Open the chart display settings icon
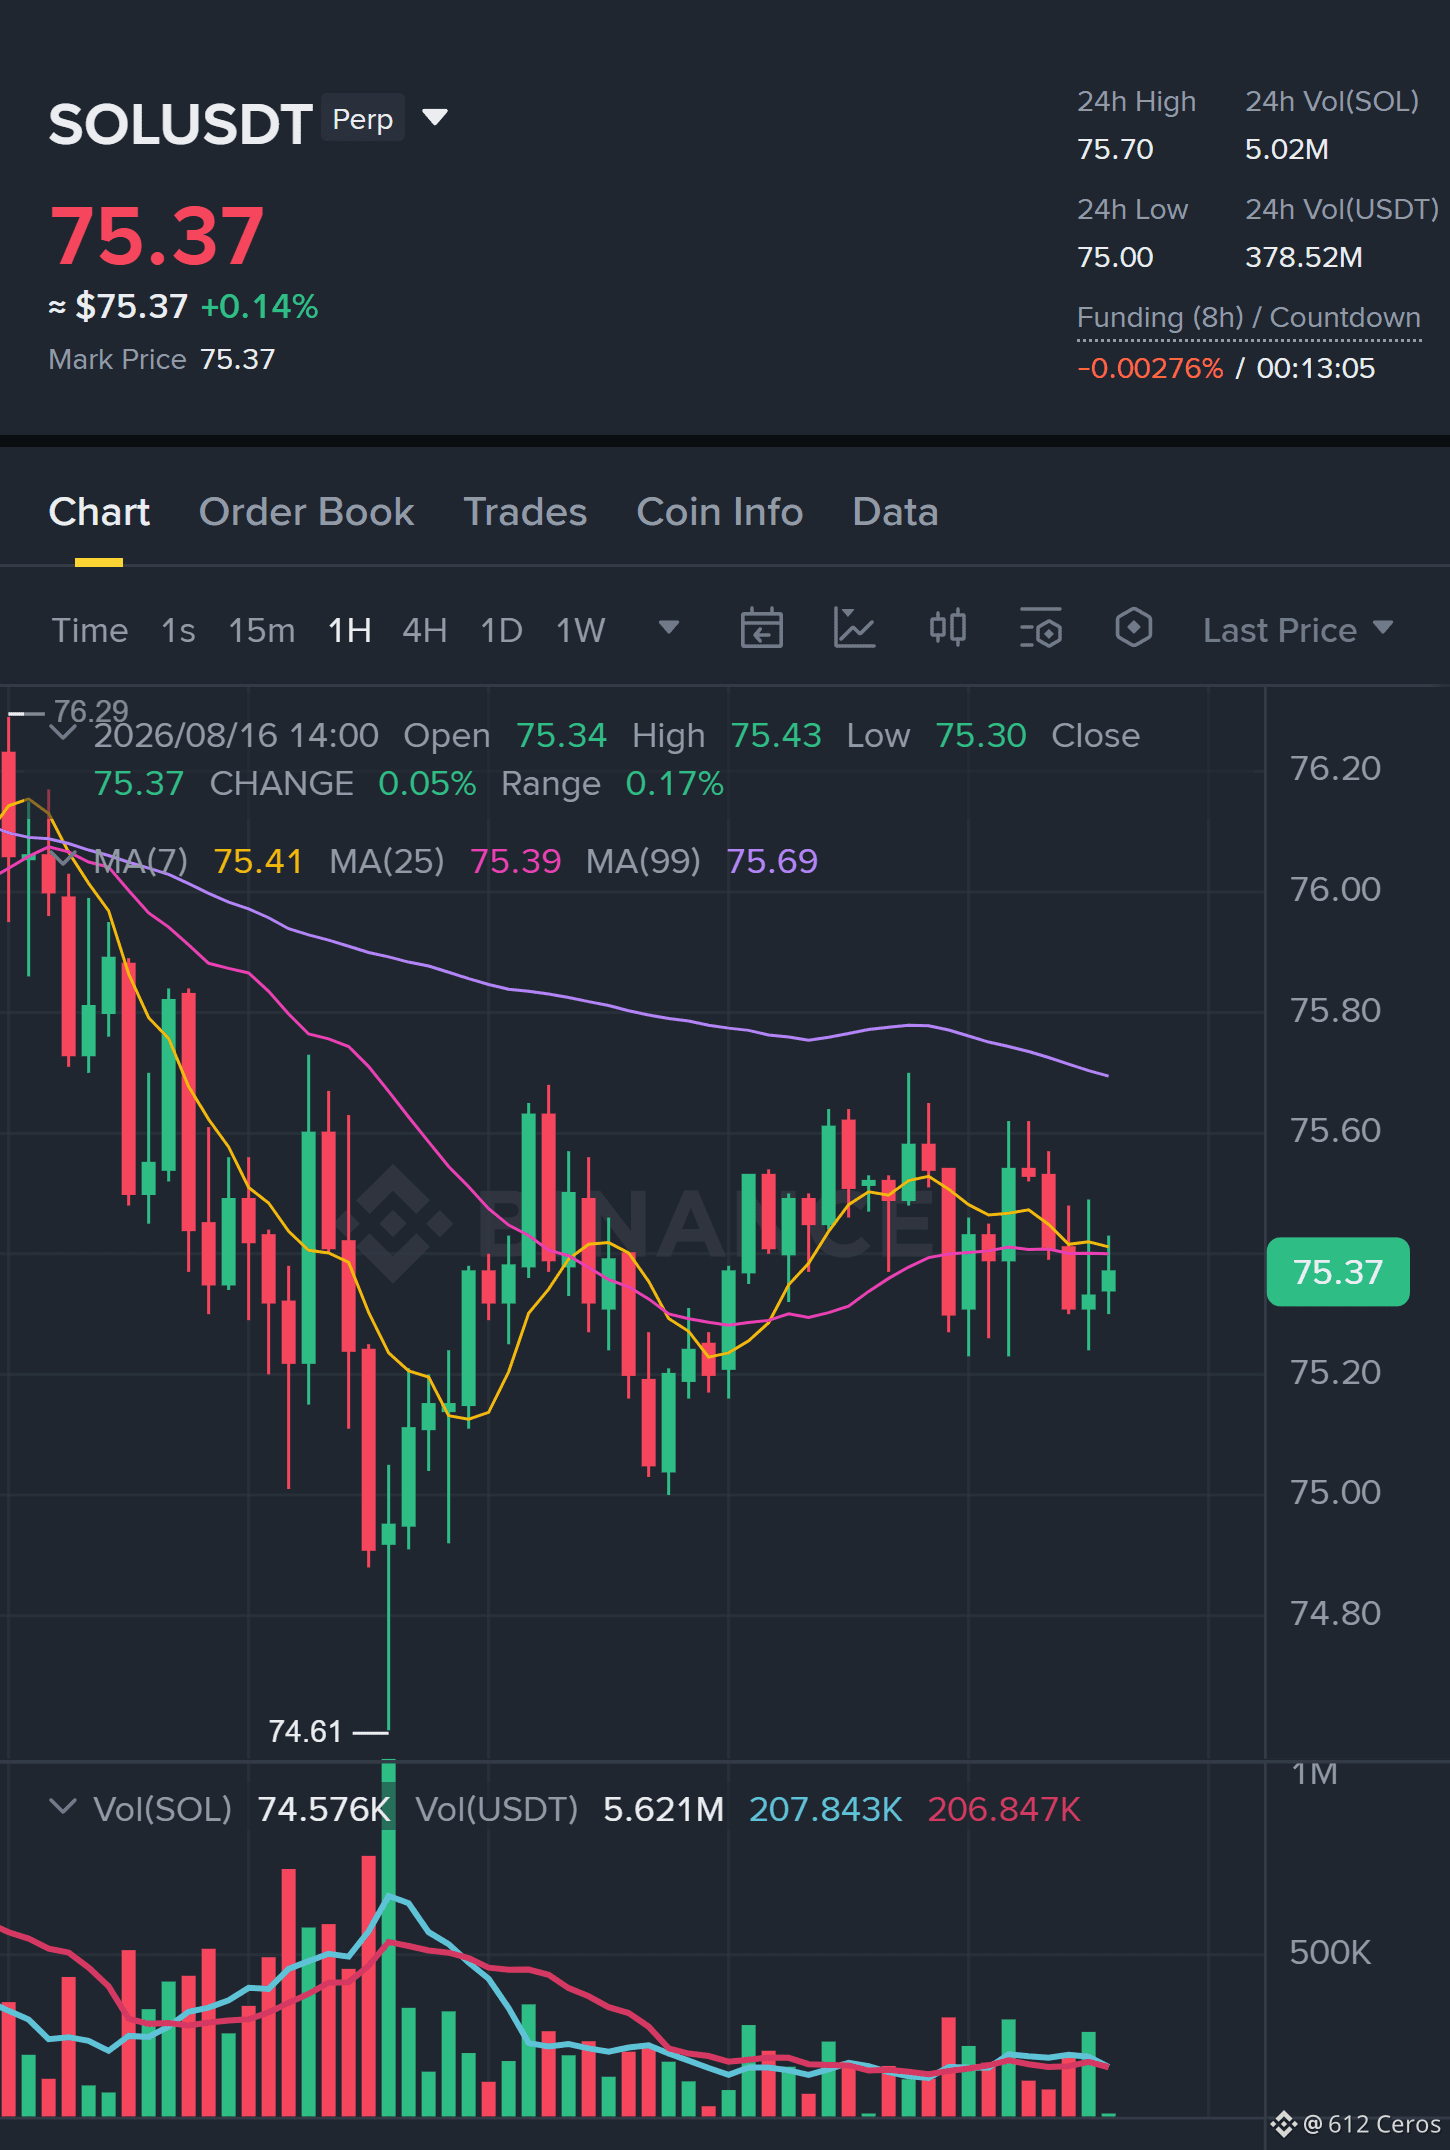This screenshot has height=2150, width=1450. coord(1040,629)
